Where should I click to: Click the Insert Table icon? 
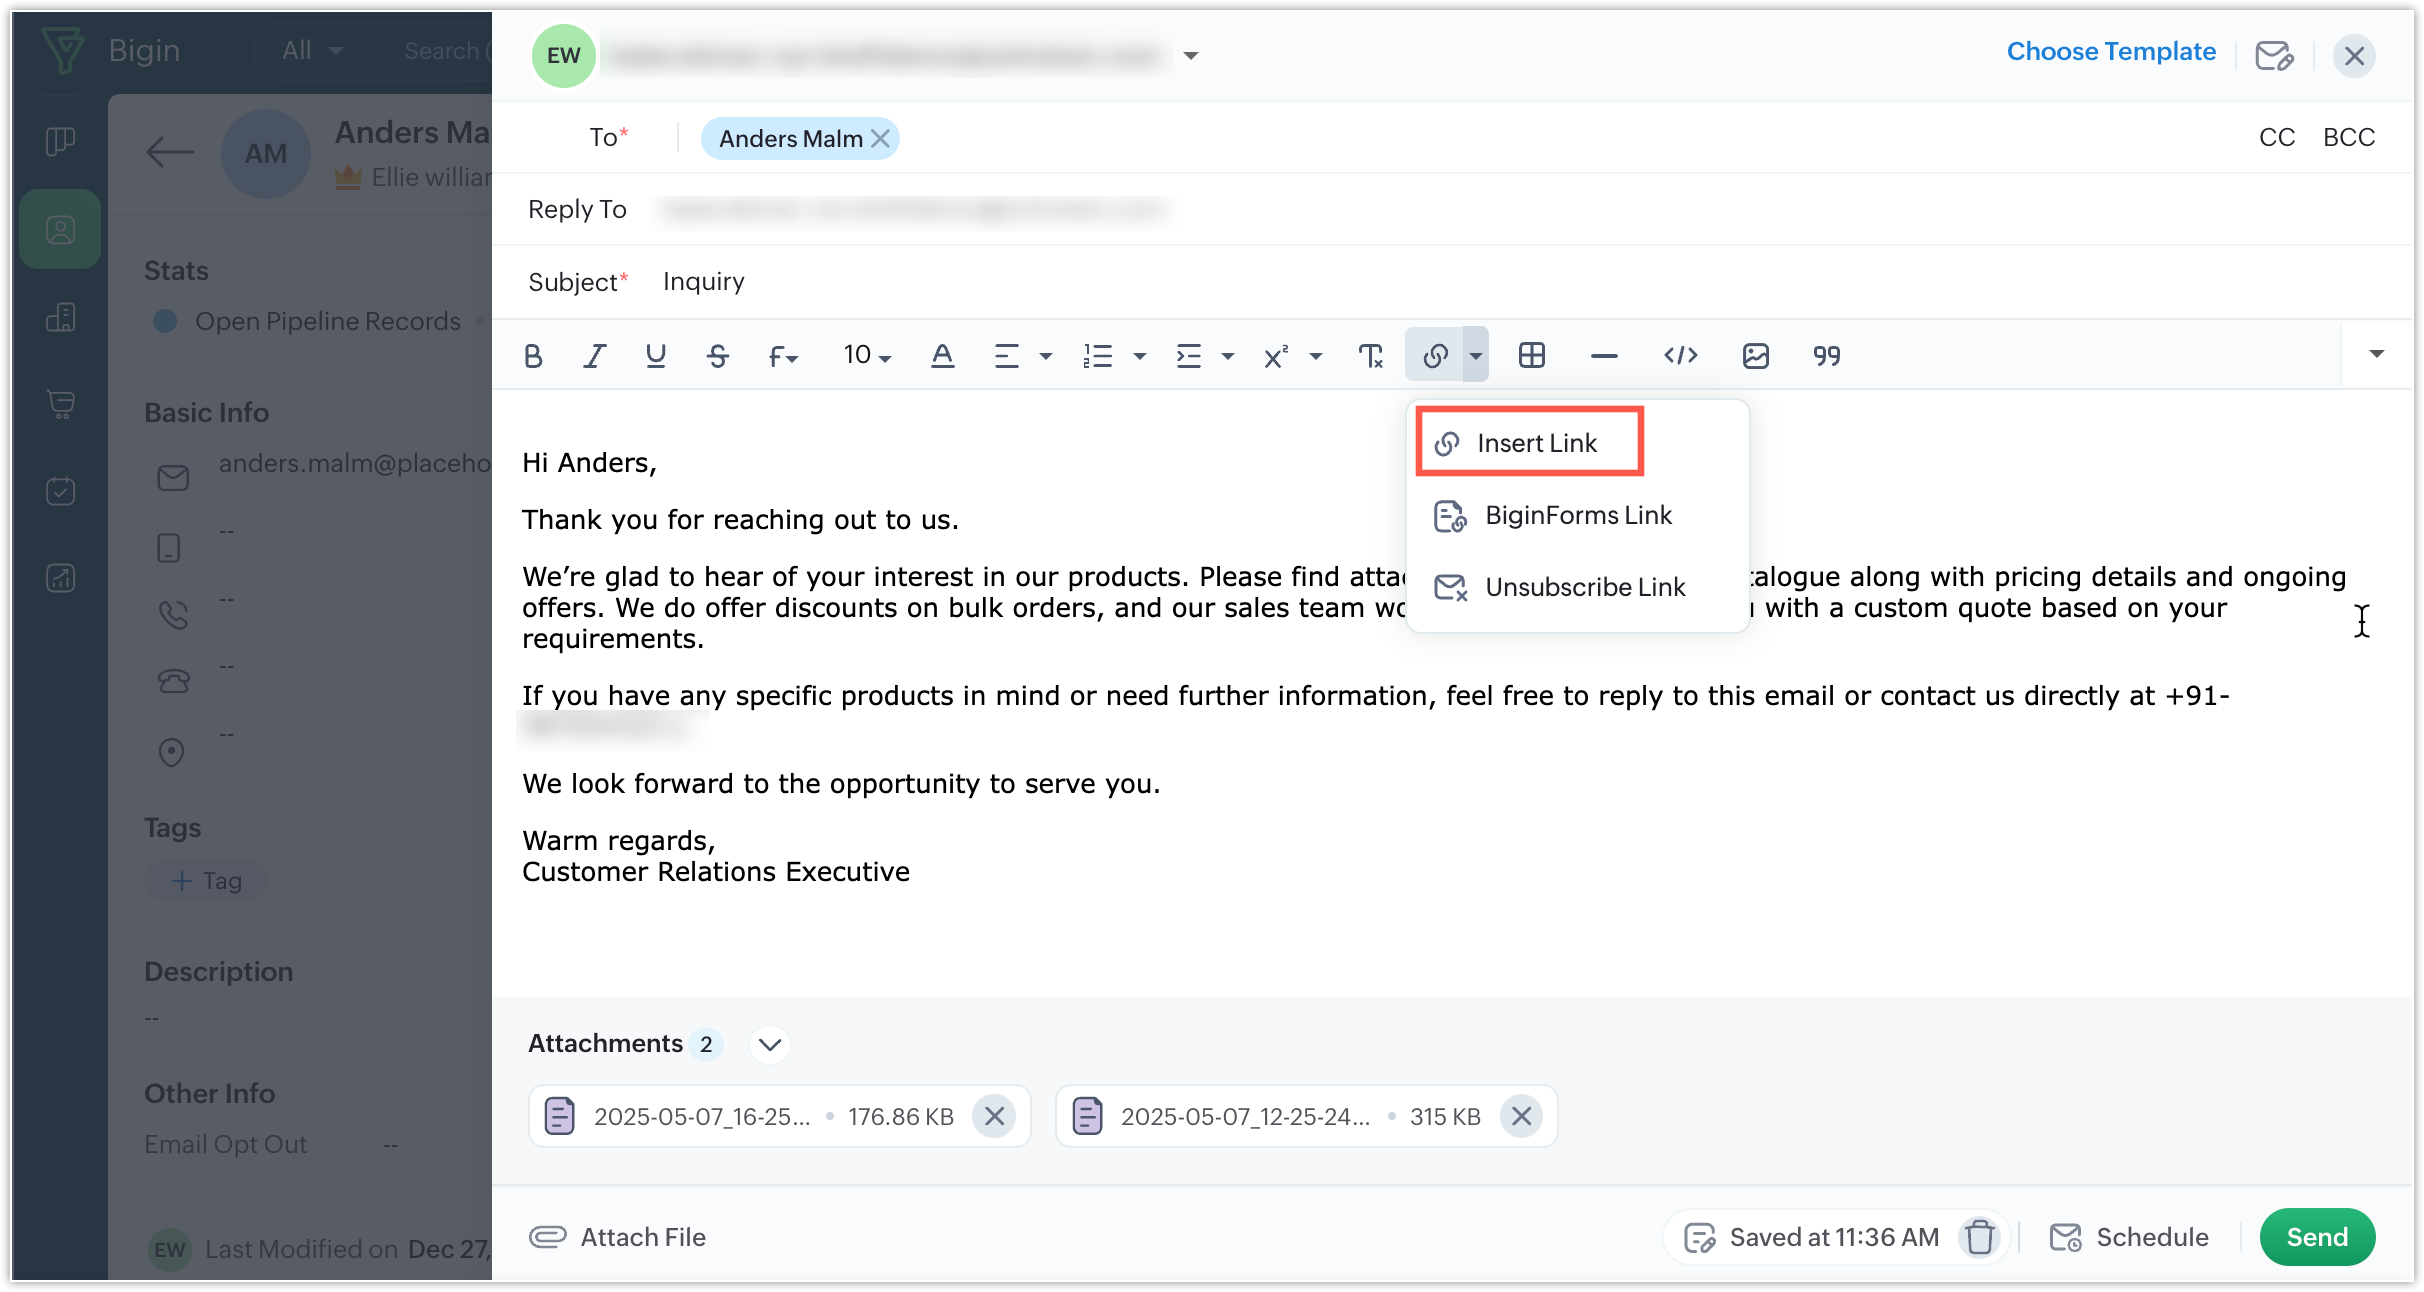[1531, 356]
